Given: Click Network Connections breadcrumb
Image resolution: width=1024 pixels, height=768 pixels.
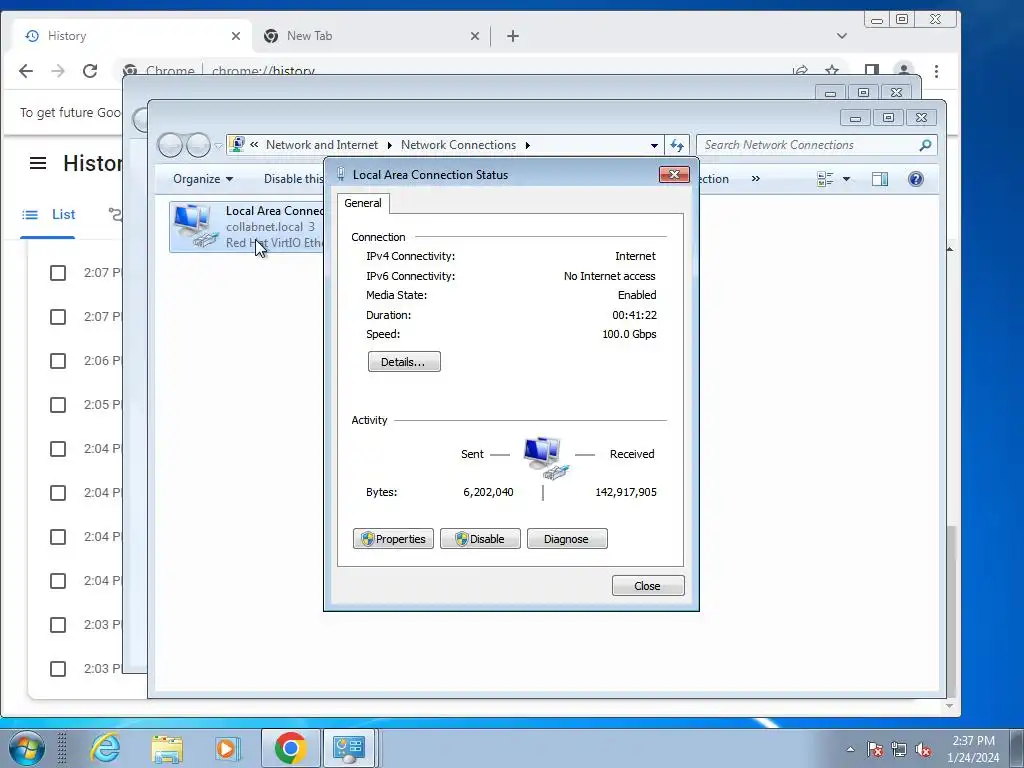Looking at the screenshot, I should tap(458, 145).
